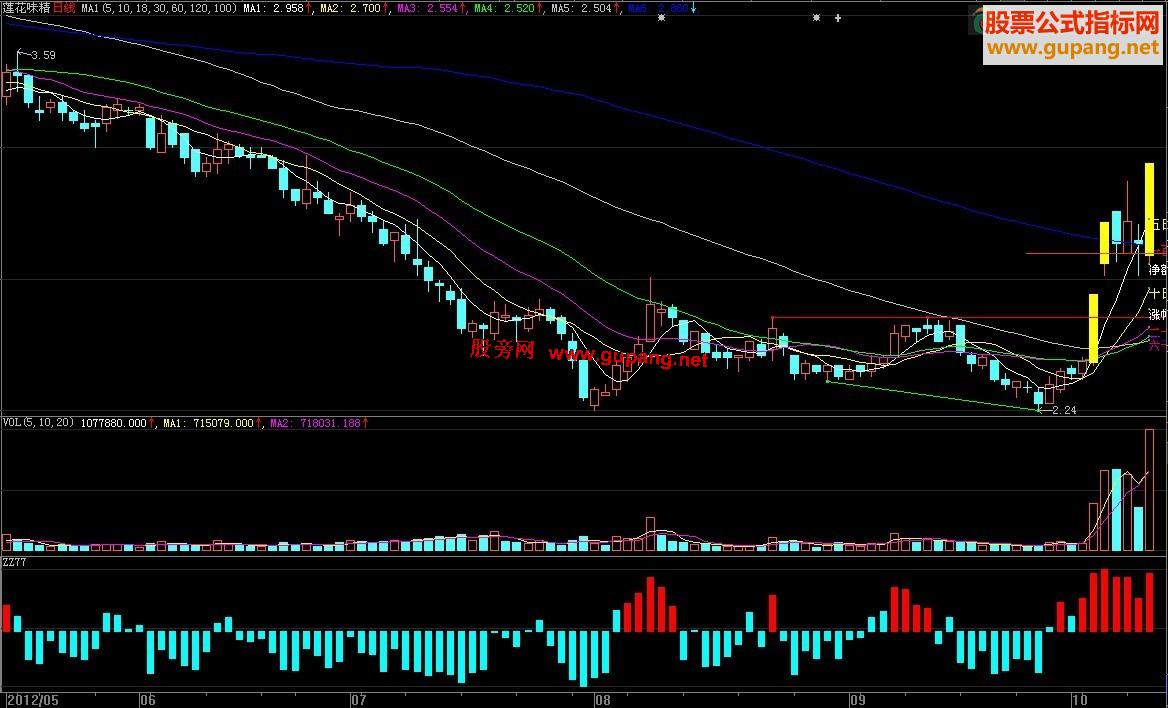Click the 09 month mark on axis

pos(857,700)
